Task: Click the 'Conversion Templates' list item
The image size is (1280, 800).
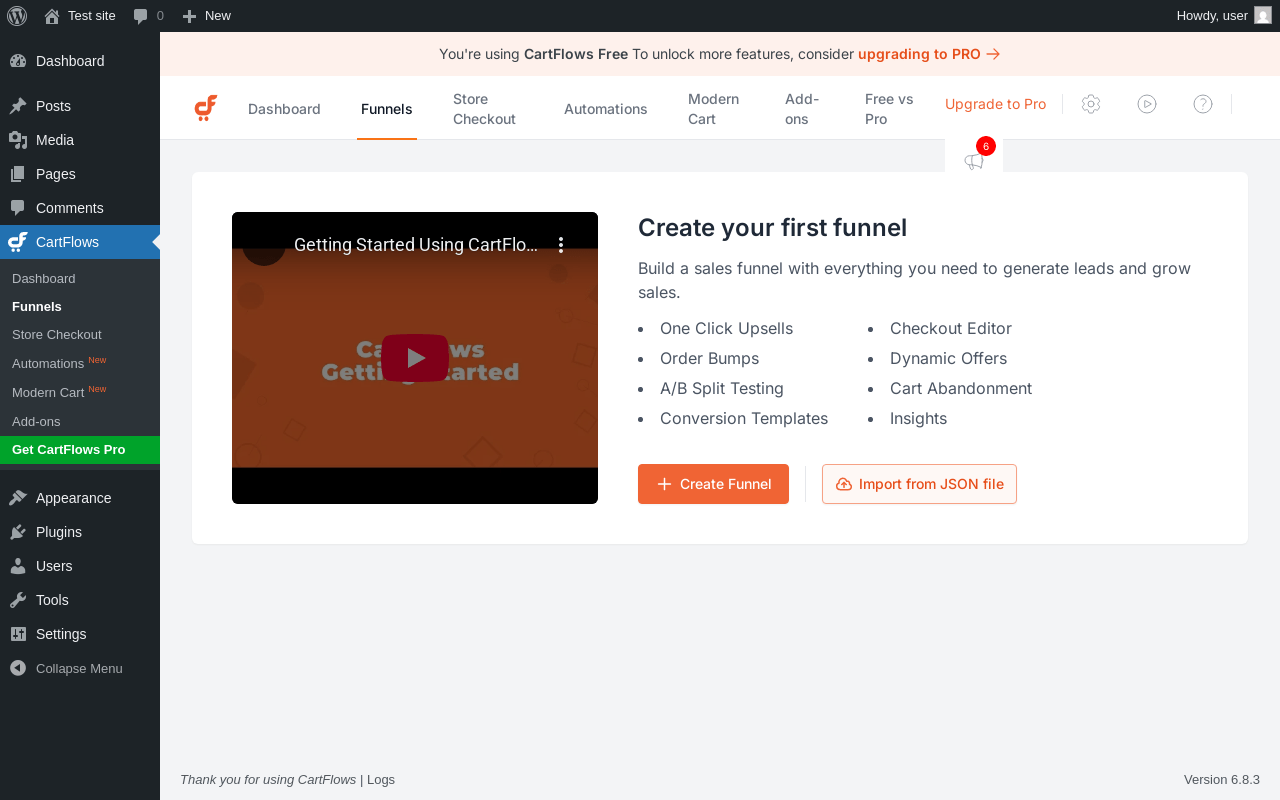Action: tap(744, 419)
